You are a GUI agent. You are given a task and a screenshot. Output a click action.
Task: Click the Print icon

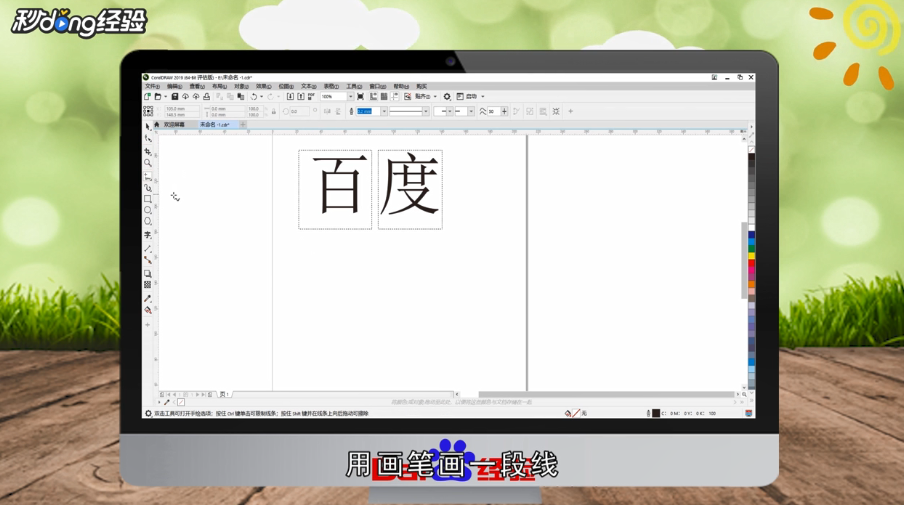[206, 96]
